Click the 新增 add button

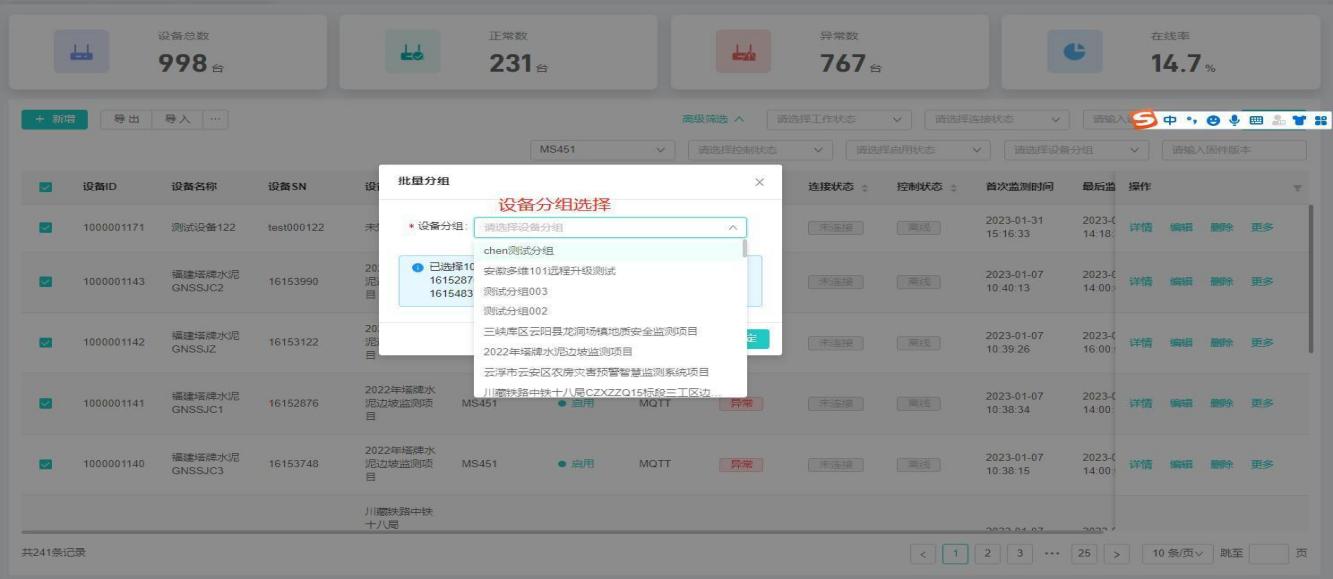pos(56,120)
